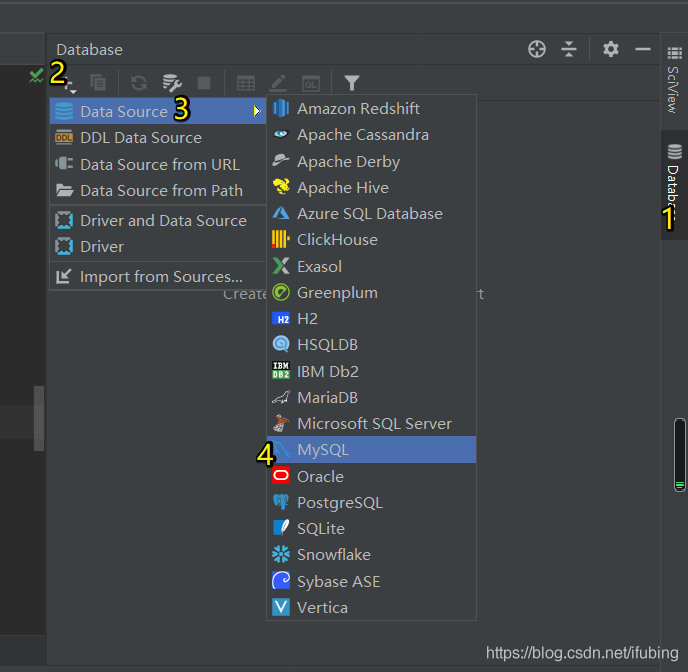This screenshot has width=688, height=672.
Task: Select Apache Derby data source
Action: coord(371,161)
